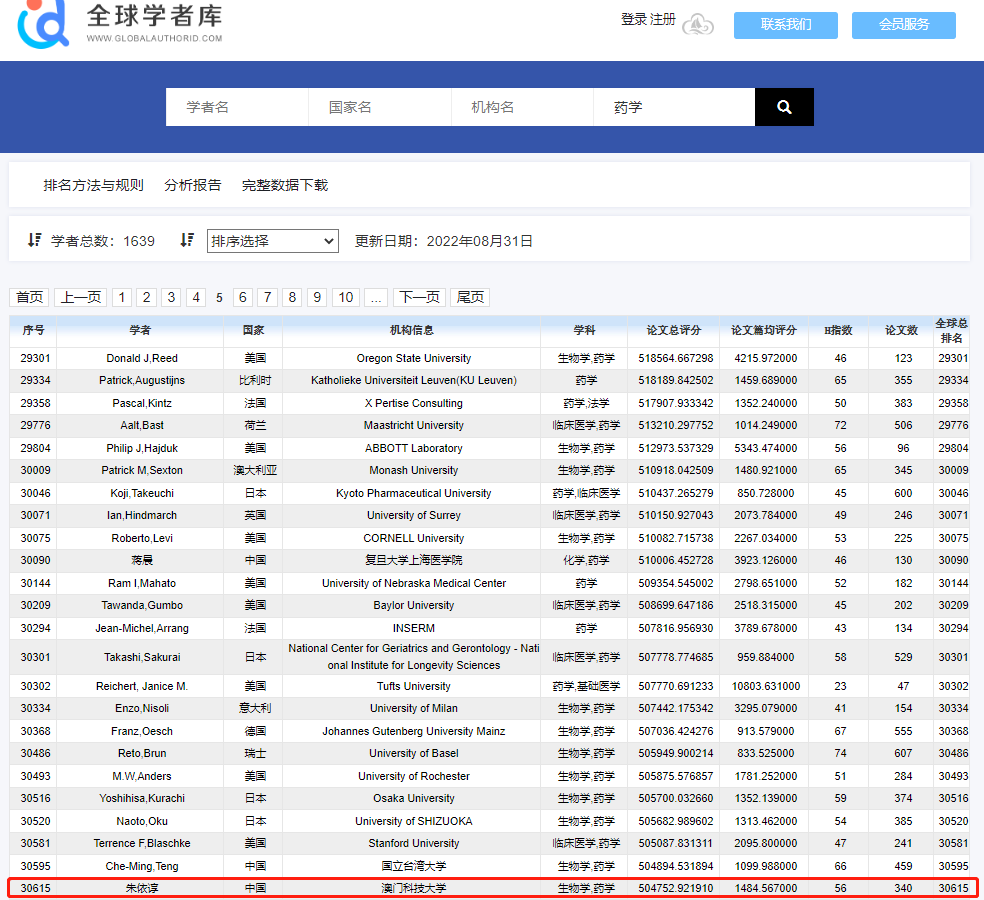Open 分析报告 tab
The image size is (984, 900).
point(193,185)
